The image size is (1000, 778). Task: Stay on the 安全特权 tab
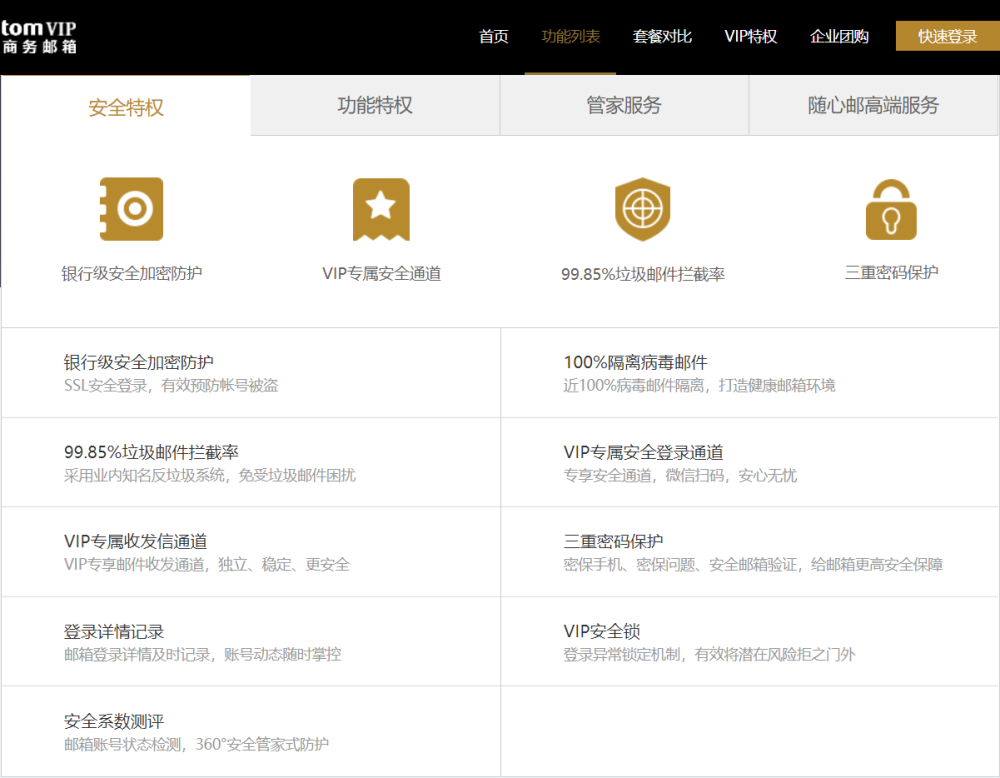point(124,104)
